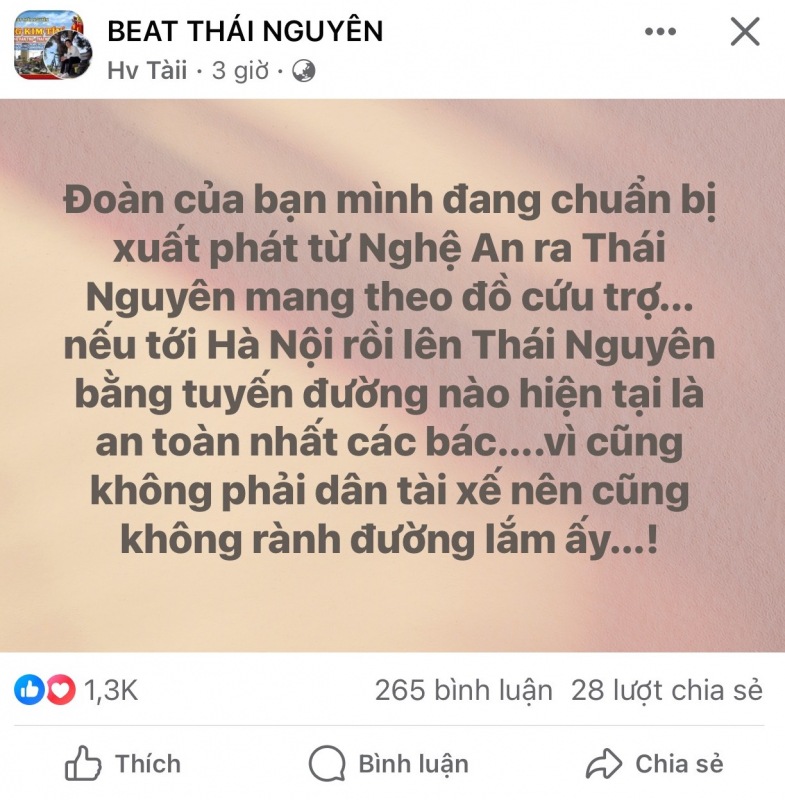The image size is (785, 800).
Task: Click the globe public-audience icon
Action: tap(303, 71)
